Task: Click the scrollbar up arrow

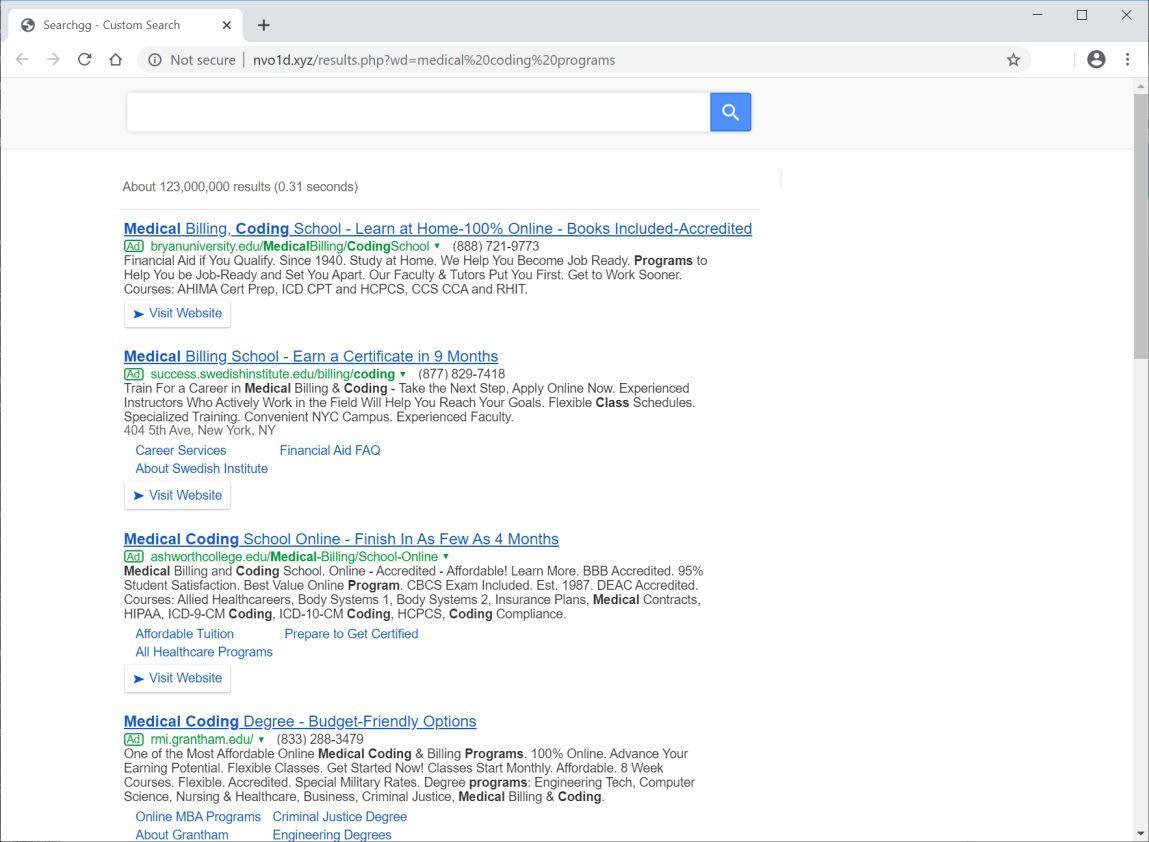Action: pyautogui.click(x=1140, y=86)
